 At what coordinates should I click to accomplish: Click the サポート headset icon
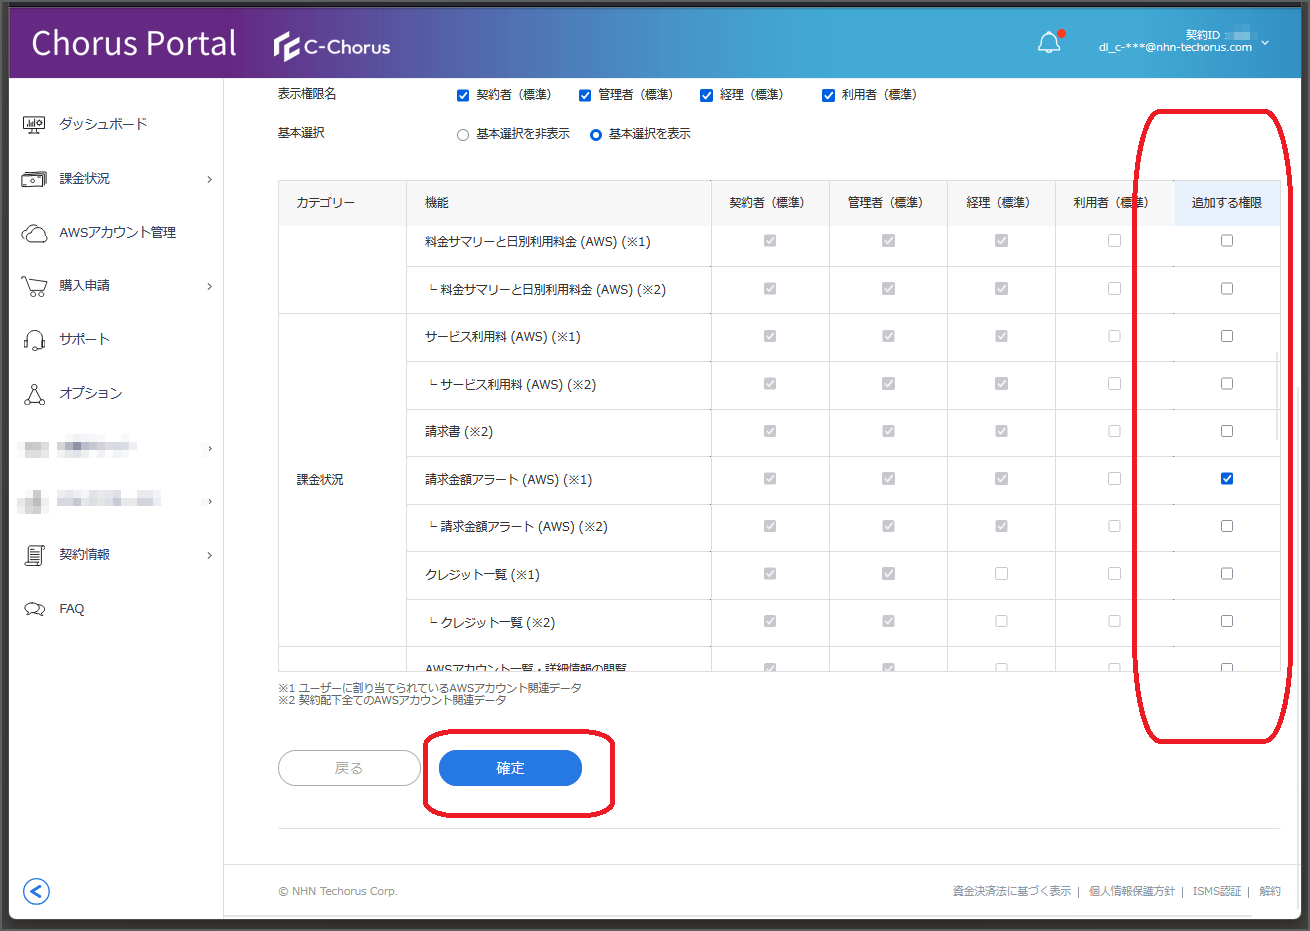point(34,340)
